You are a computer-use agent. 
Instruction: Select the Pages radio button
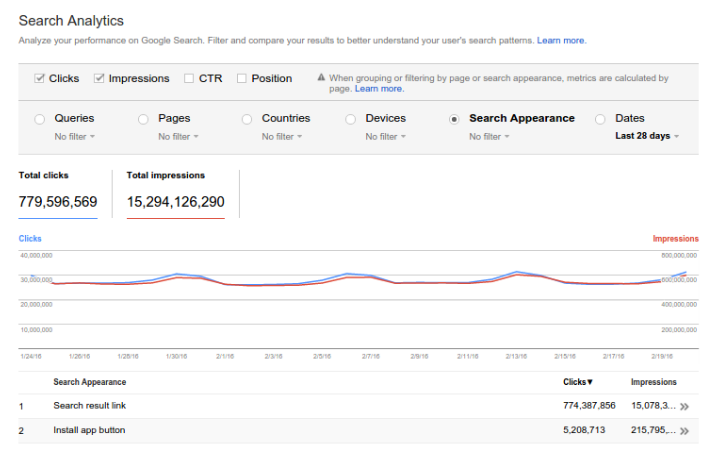coord(143,118)
